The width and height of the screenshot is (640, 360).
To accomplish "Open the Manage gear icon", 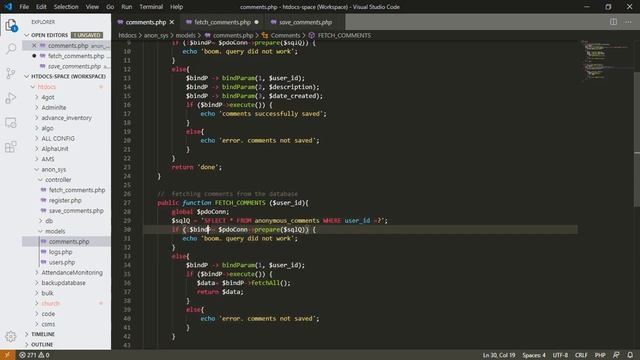I will [x=11, y=336].
